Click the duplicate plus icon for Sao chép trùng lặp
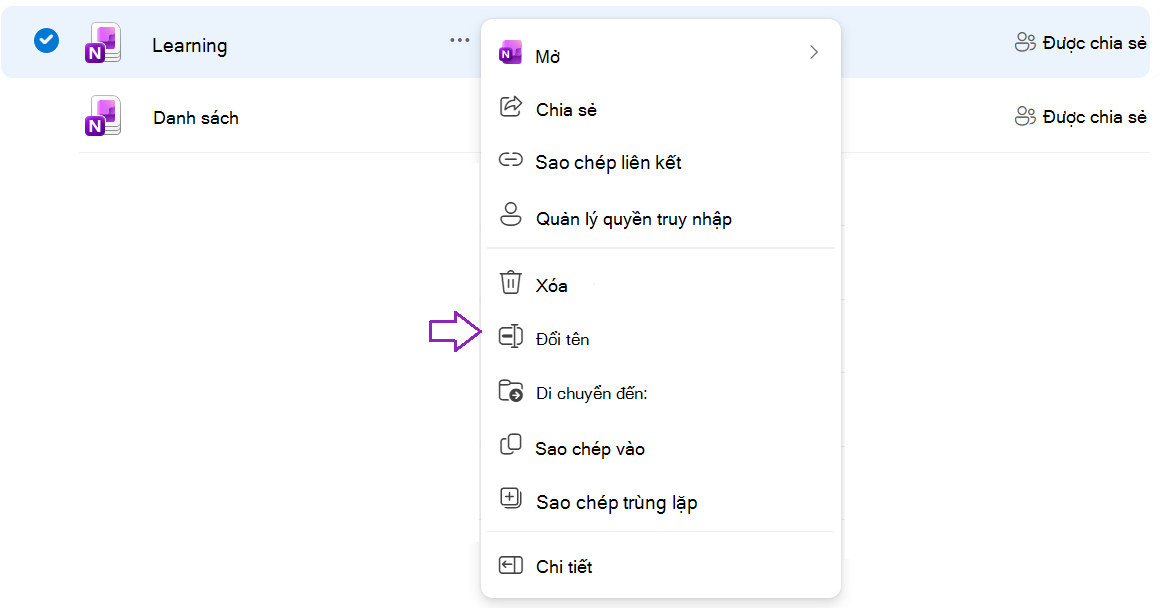 click(510, 498)
